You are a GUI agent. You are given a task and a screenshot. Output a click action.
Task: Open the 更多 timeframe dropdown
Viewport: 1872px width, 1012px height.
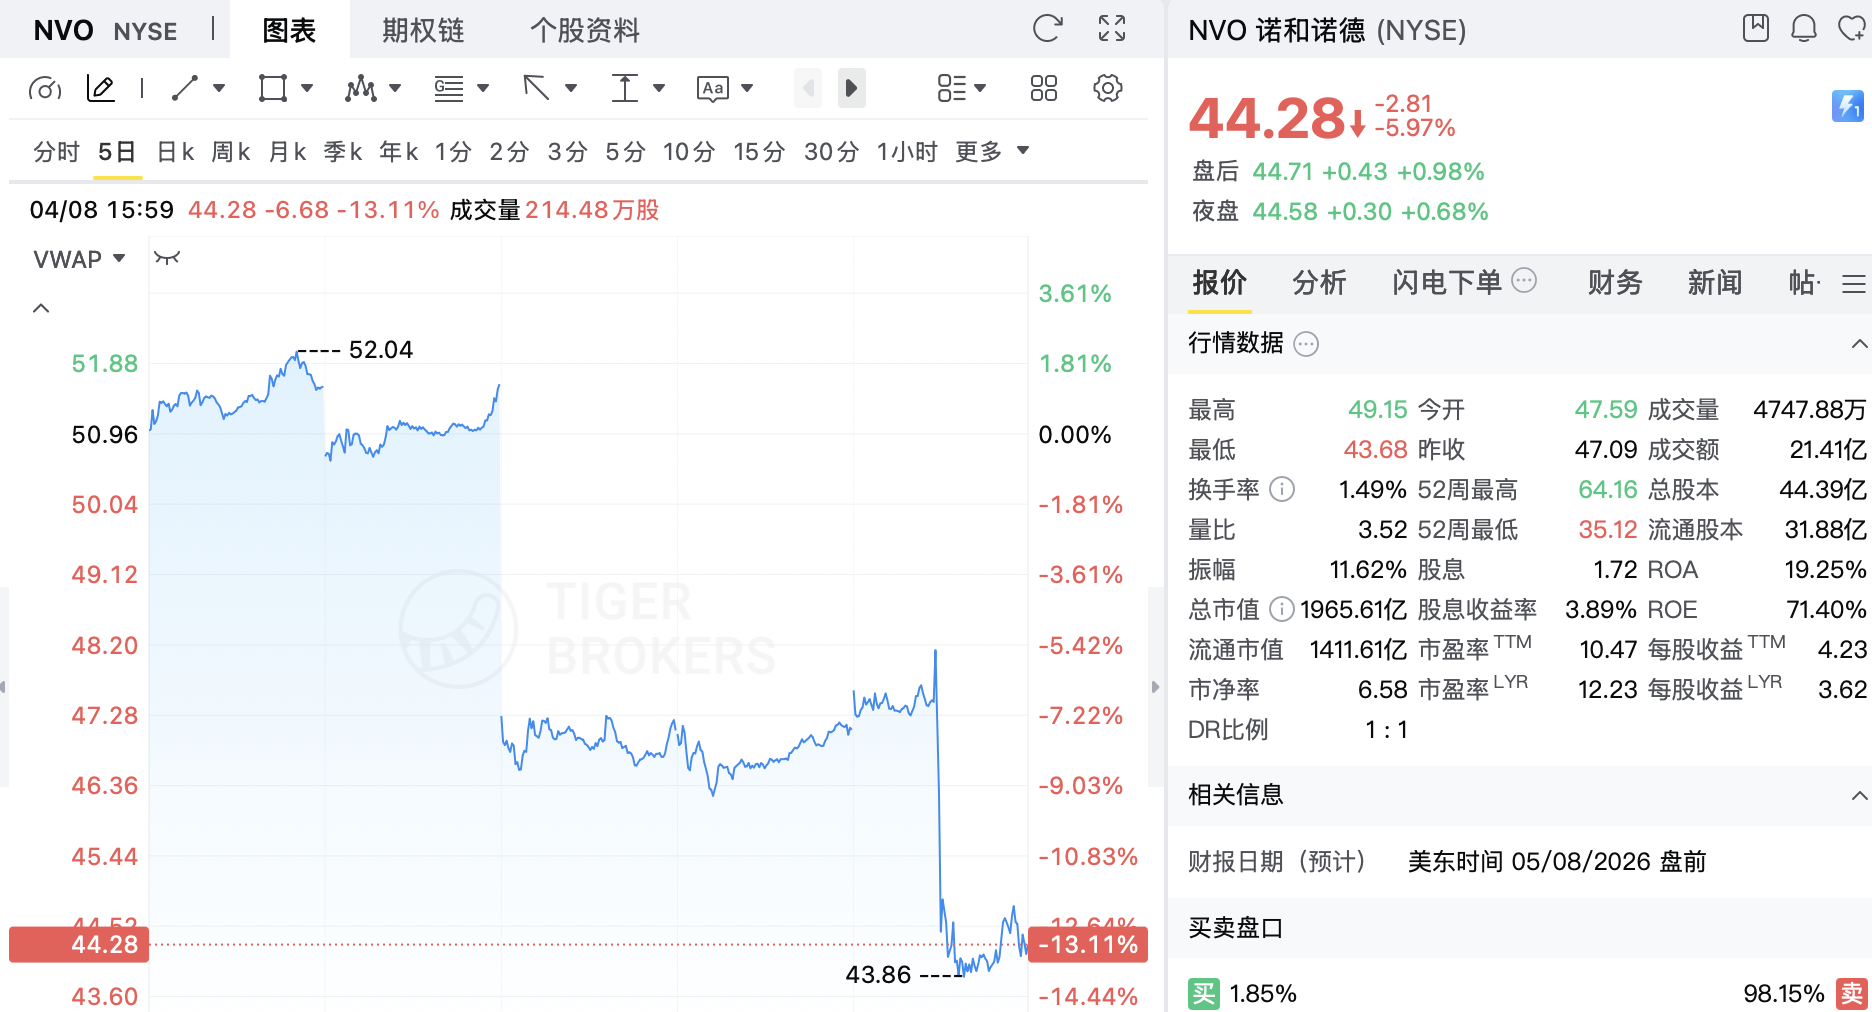pyautogui.click(x=992, y=152)
